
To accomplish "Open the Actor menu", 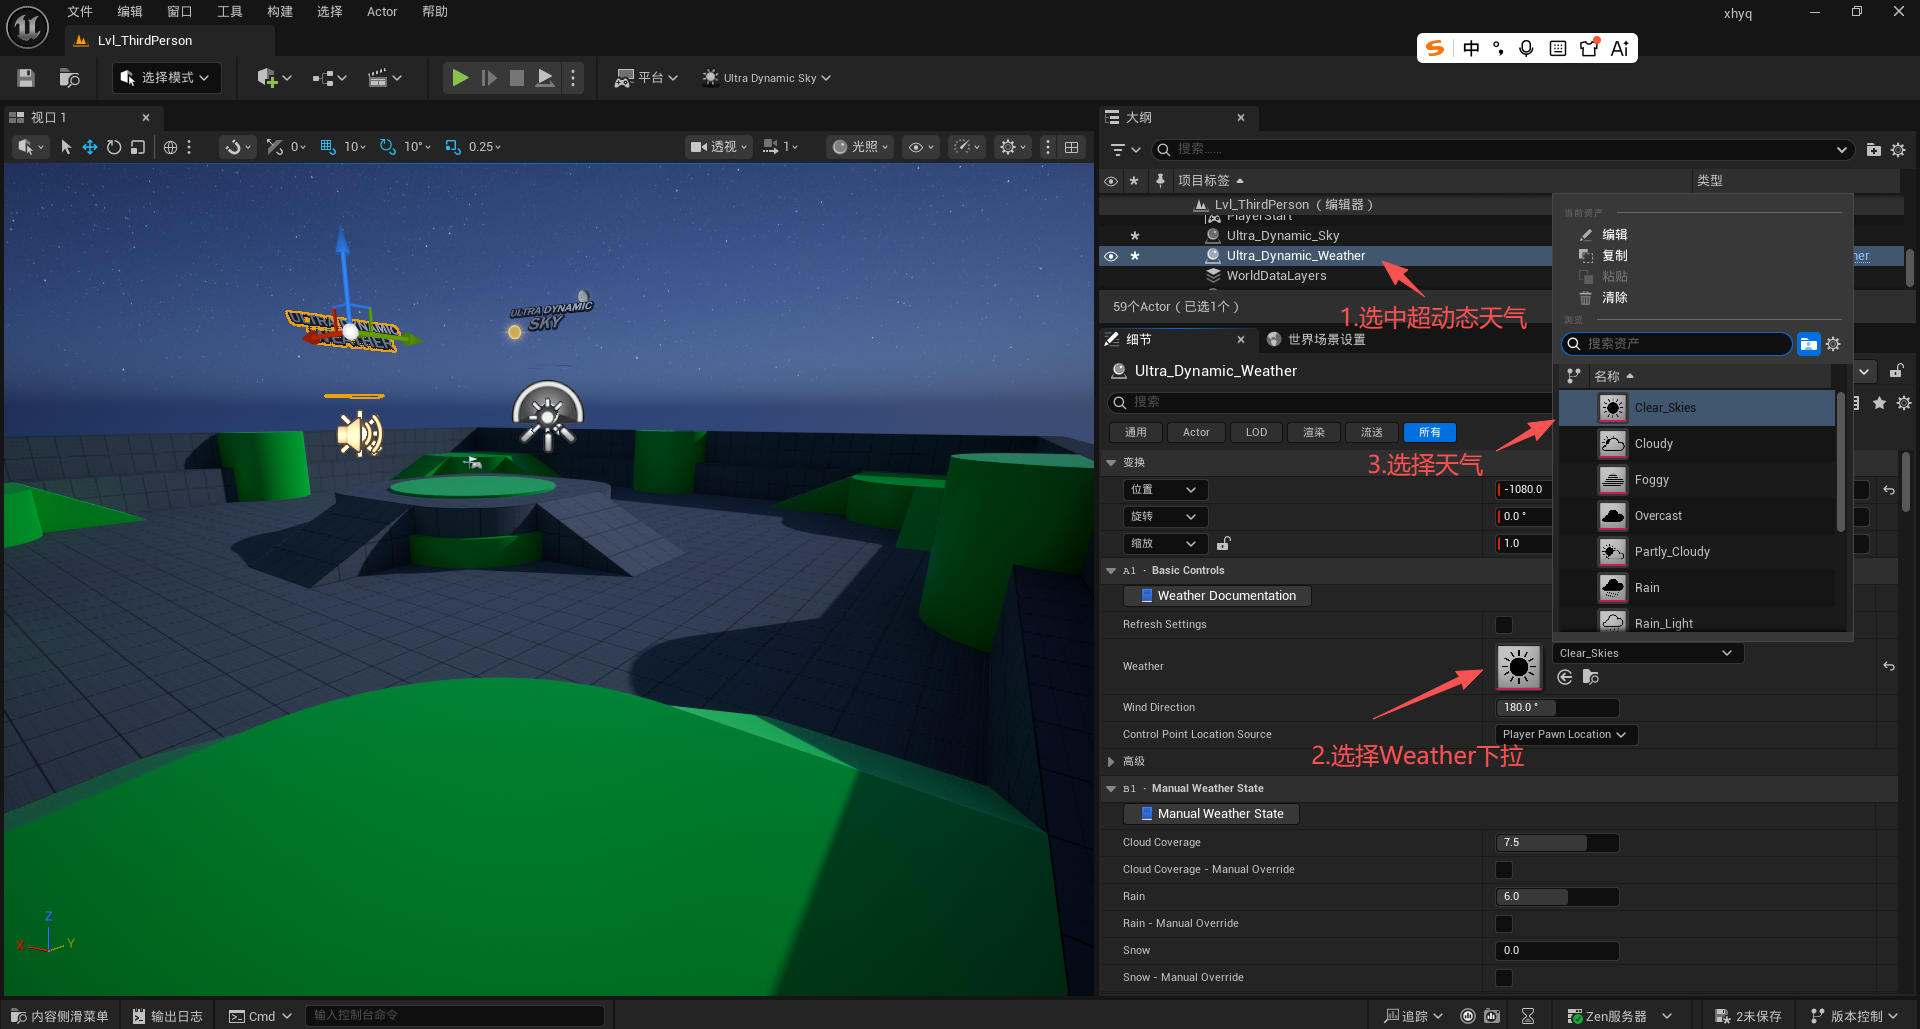I will click(x=382, y=12).
